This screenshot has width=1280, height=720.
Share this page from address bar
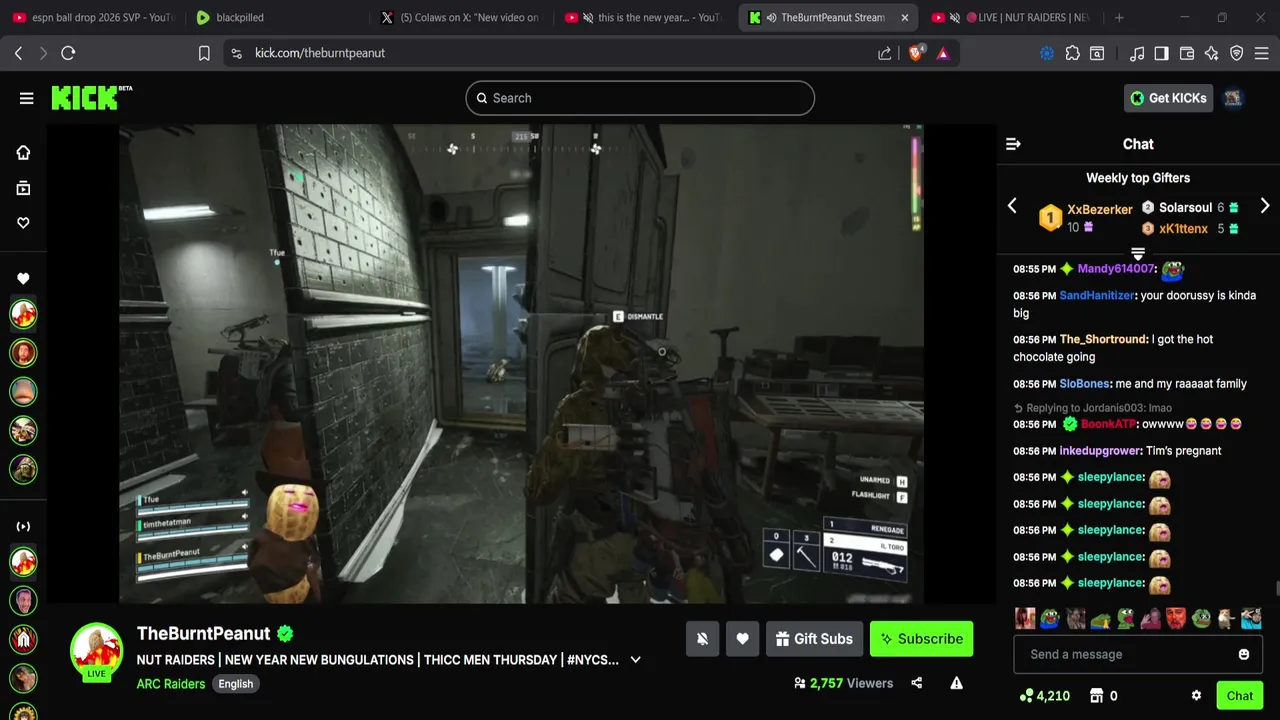(x=885, y=53)
